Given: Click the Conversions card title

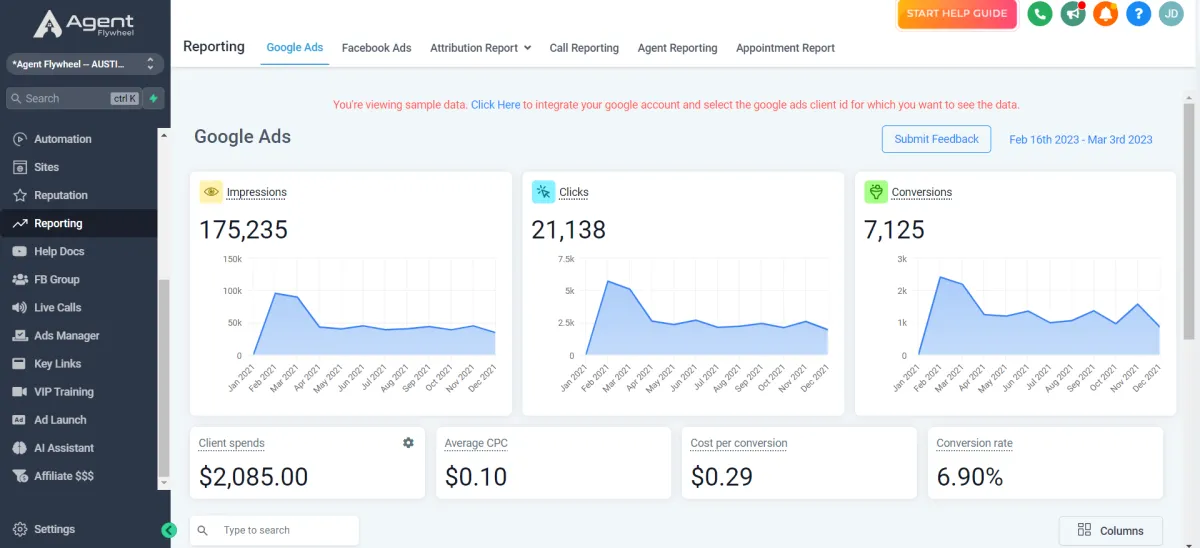Looking at the screenshot, I should 922,192.
